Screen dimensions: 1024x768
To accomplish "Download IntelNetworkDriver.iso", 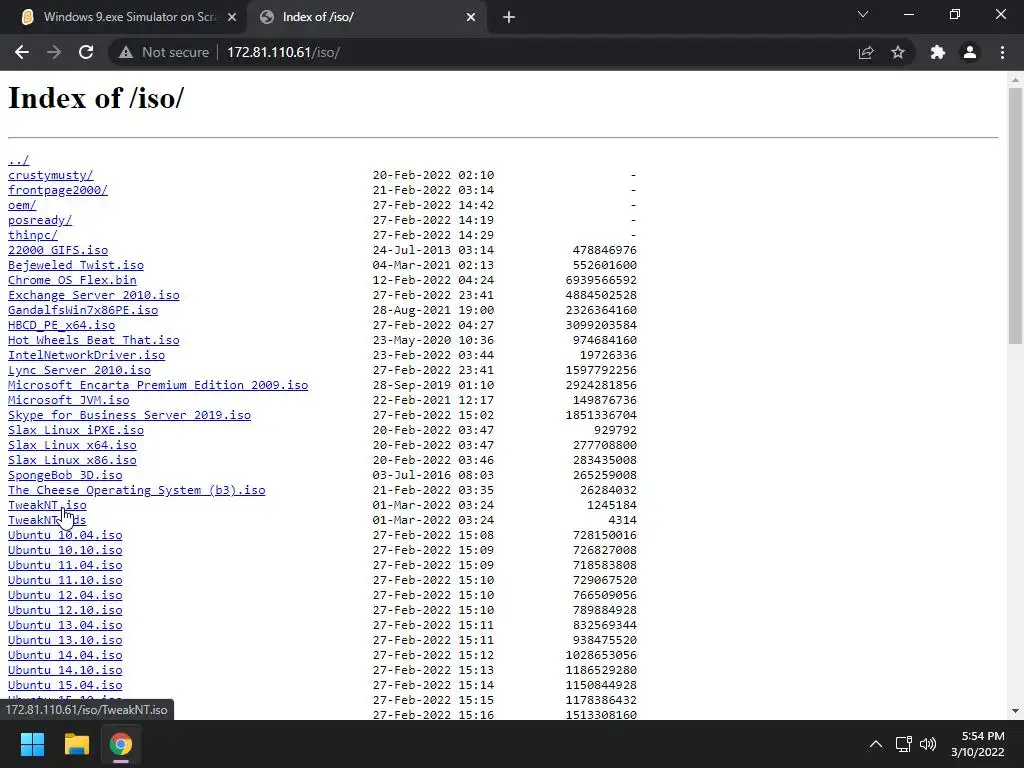I will point(86,355).
